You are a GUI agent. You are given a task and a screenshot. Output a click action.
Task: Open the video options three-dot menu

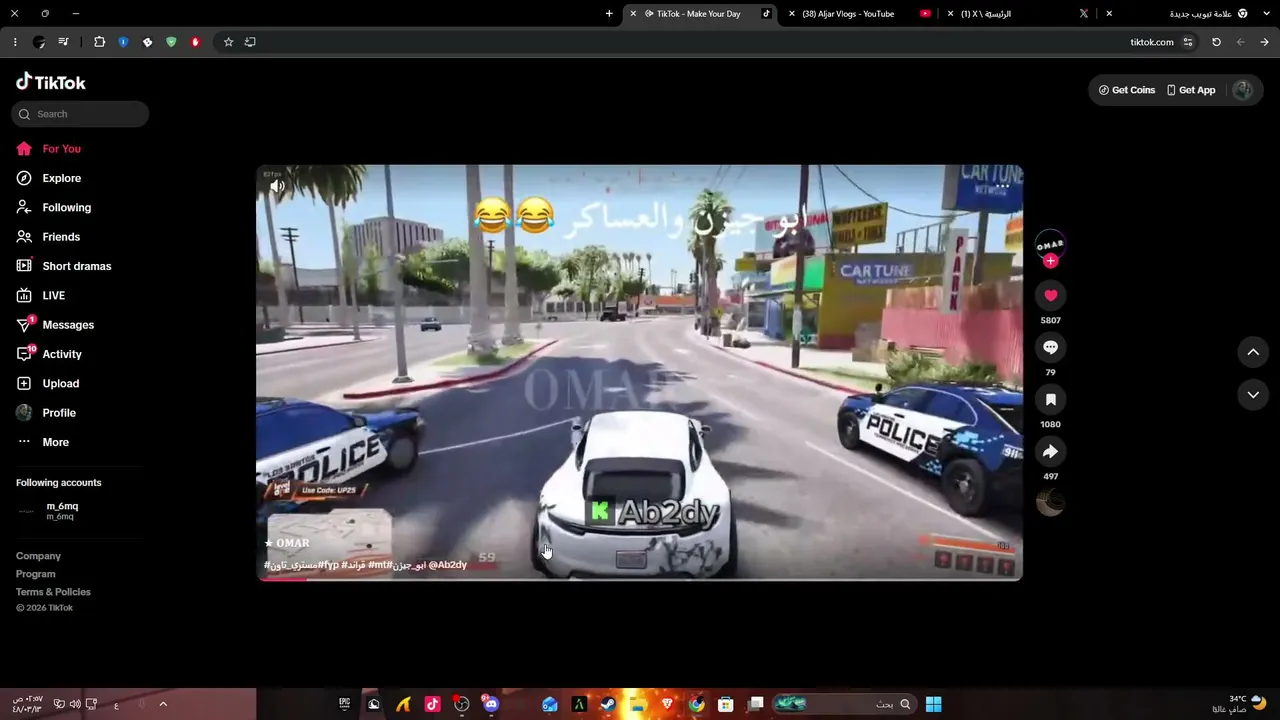coord(1002,186)
